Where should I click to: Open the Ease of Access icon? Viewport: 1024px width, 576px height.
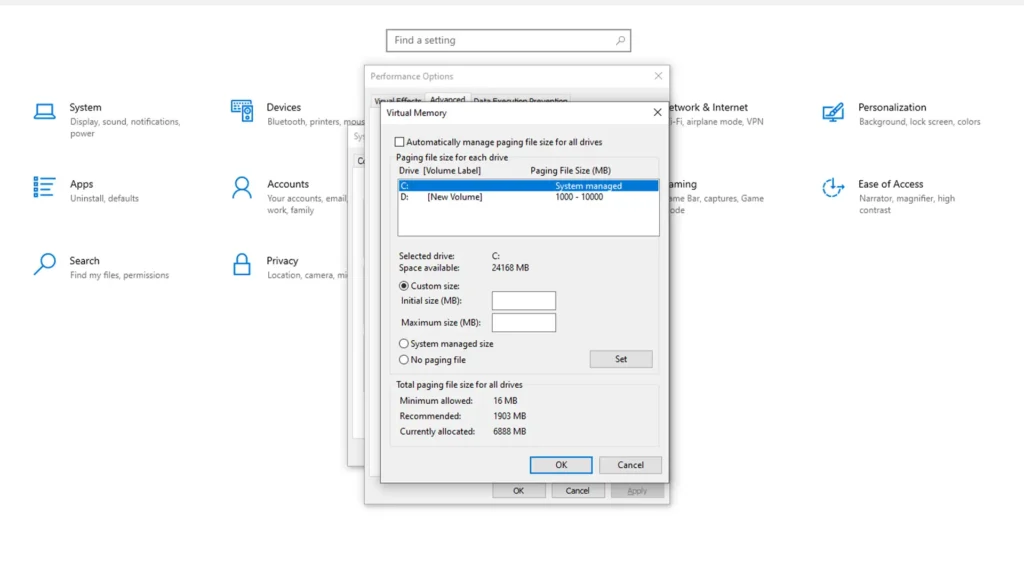coord(833,187)
